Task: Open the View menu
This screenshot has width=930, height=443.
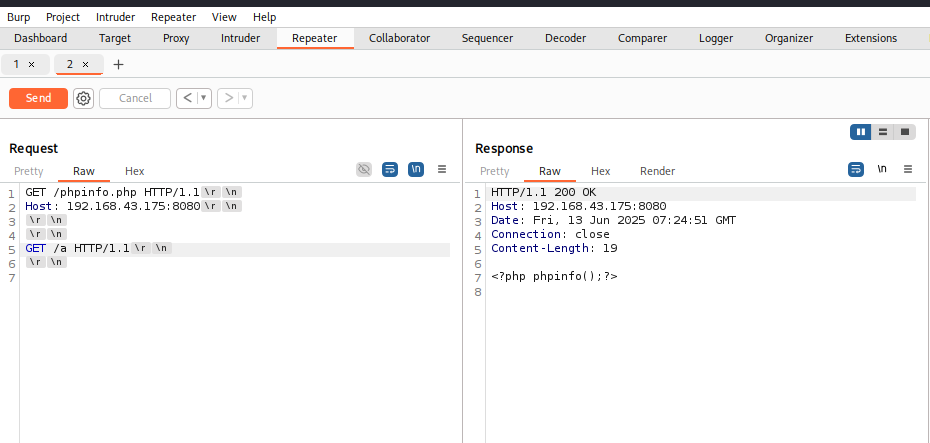Action: 224,17
